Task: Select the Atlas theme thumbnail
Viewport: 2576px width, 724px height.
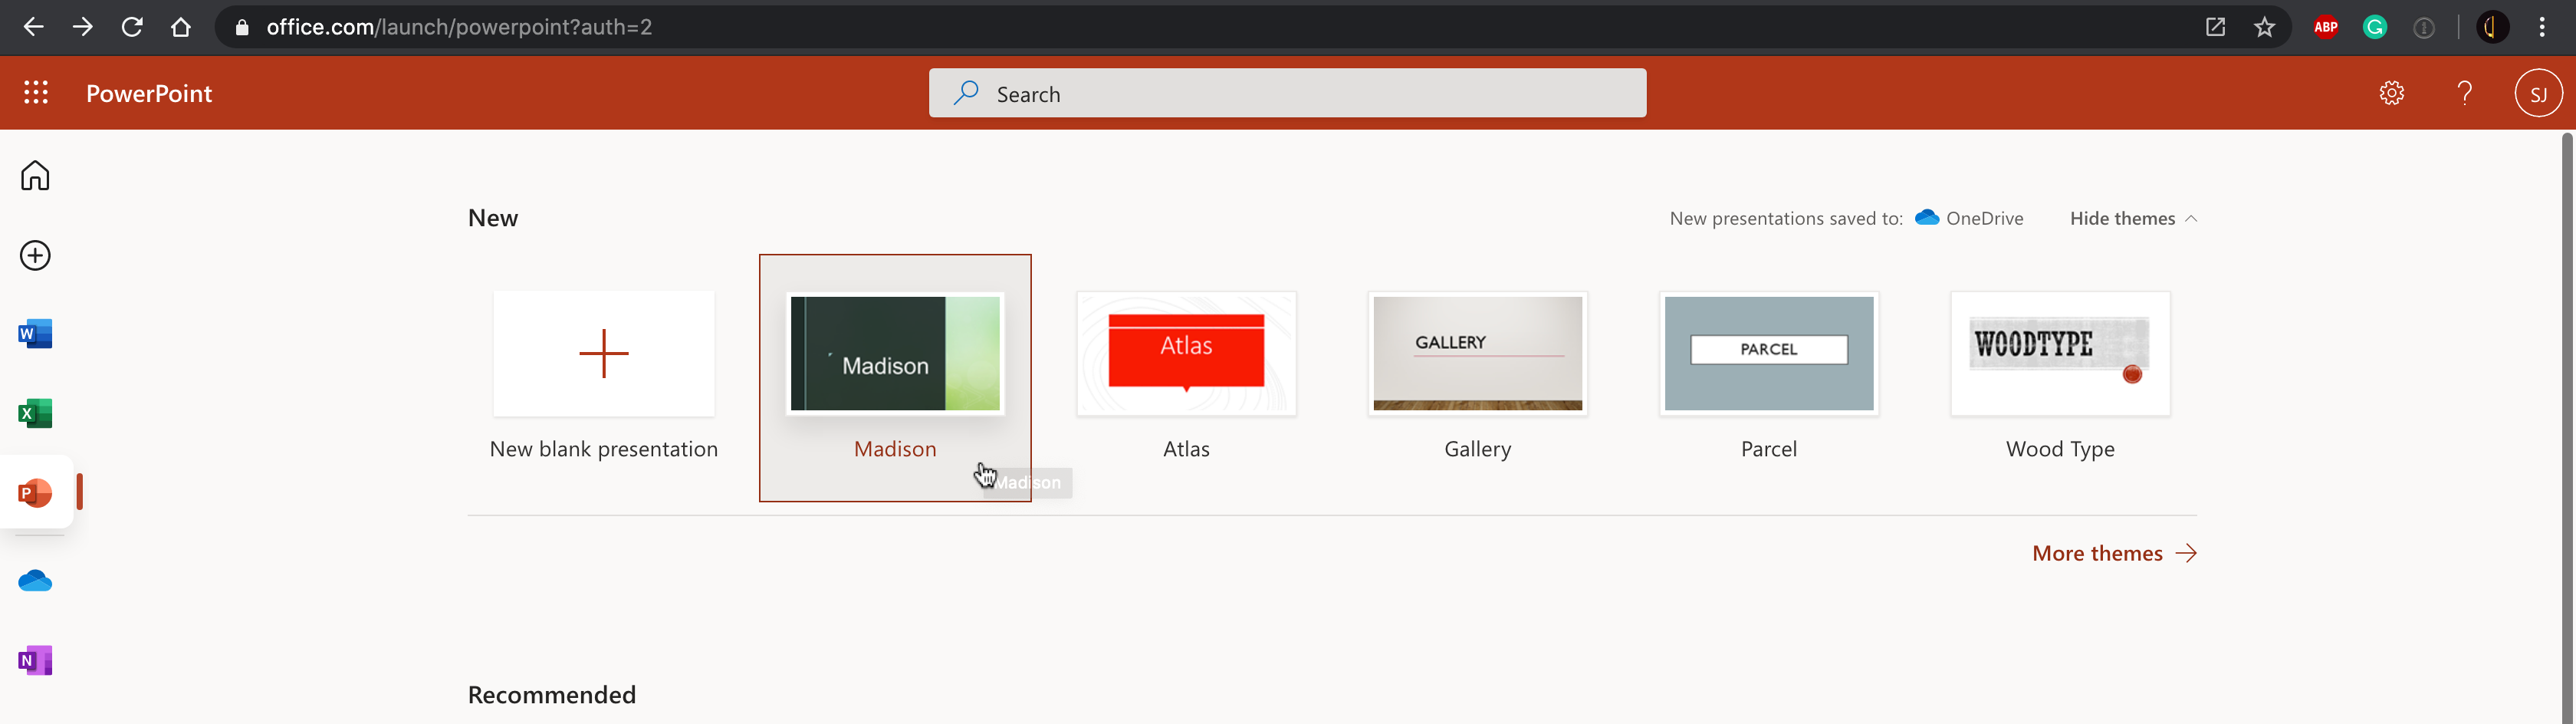Action: (x=1186, y=354)
